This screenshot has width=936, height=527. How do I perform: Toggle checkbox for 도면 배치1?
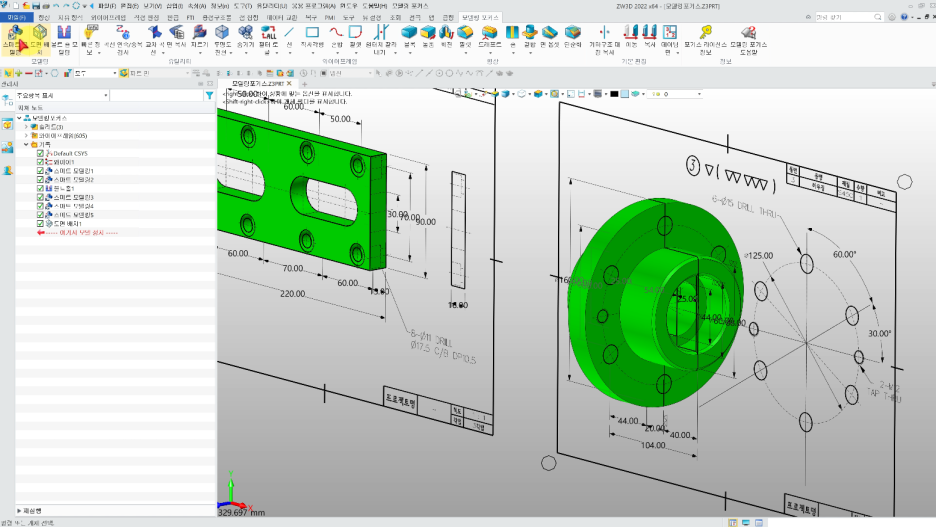[40, 223]
